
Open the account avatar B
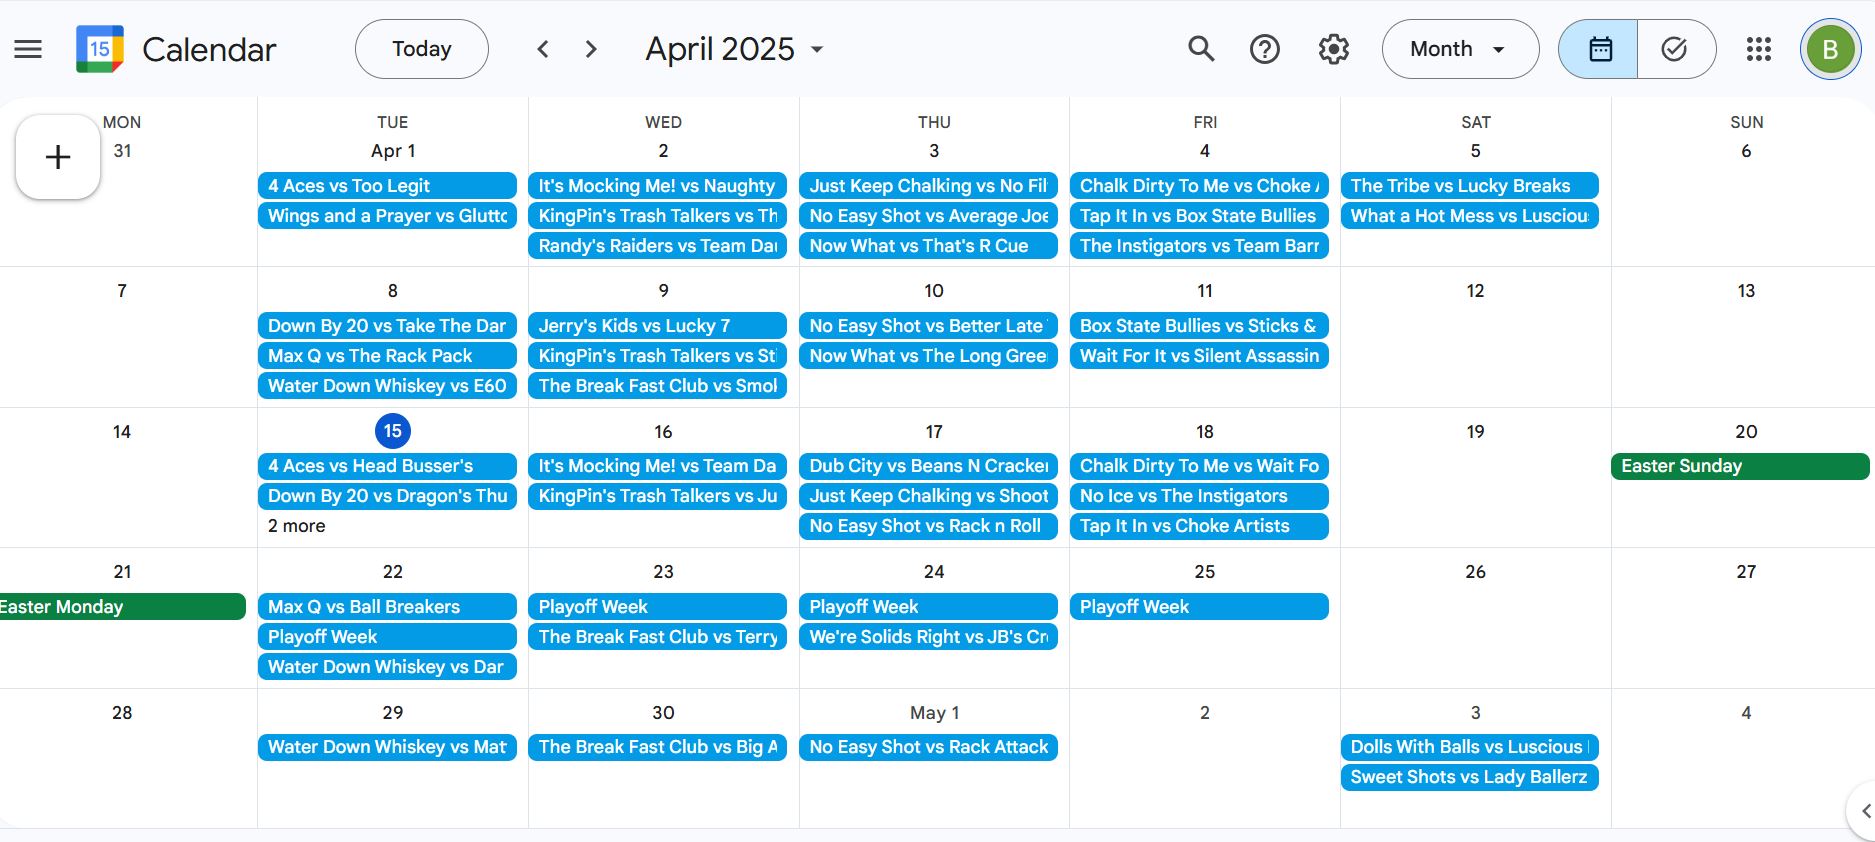(x=1830, y=49)
